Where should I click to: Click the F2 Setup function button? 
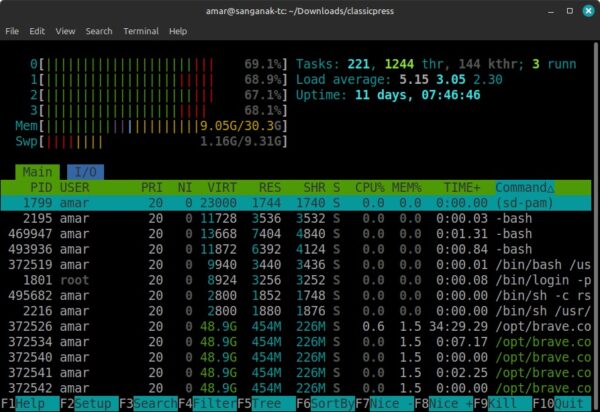pyautogui.click(x=89, y=404)
